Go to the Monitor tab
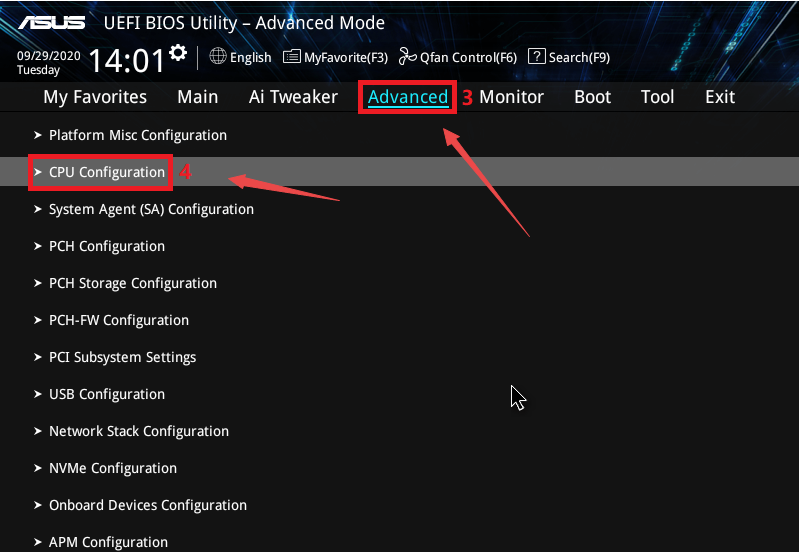Viewport: 799px width, 552px height. 512,97
